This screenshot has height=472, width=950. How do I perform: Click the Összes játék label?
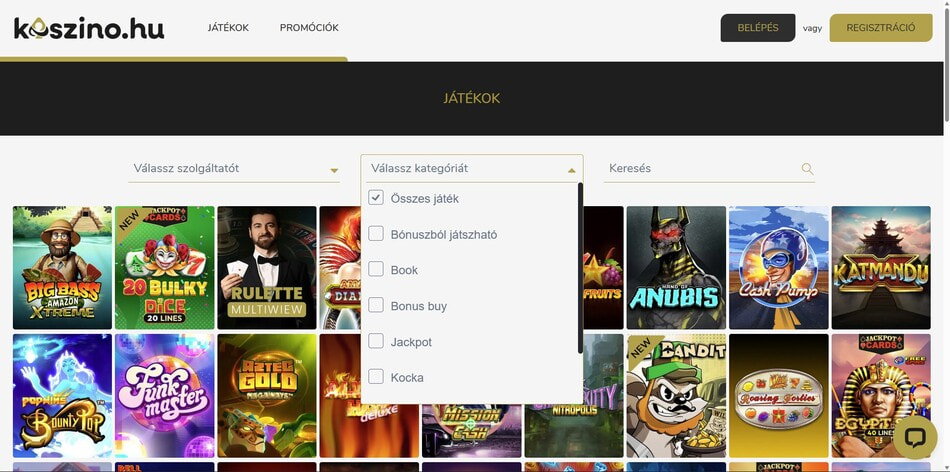pos(425,199)
